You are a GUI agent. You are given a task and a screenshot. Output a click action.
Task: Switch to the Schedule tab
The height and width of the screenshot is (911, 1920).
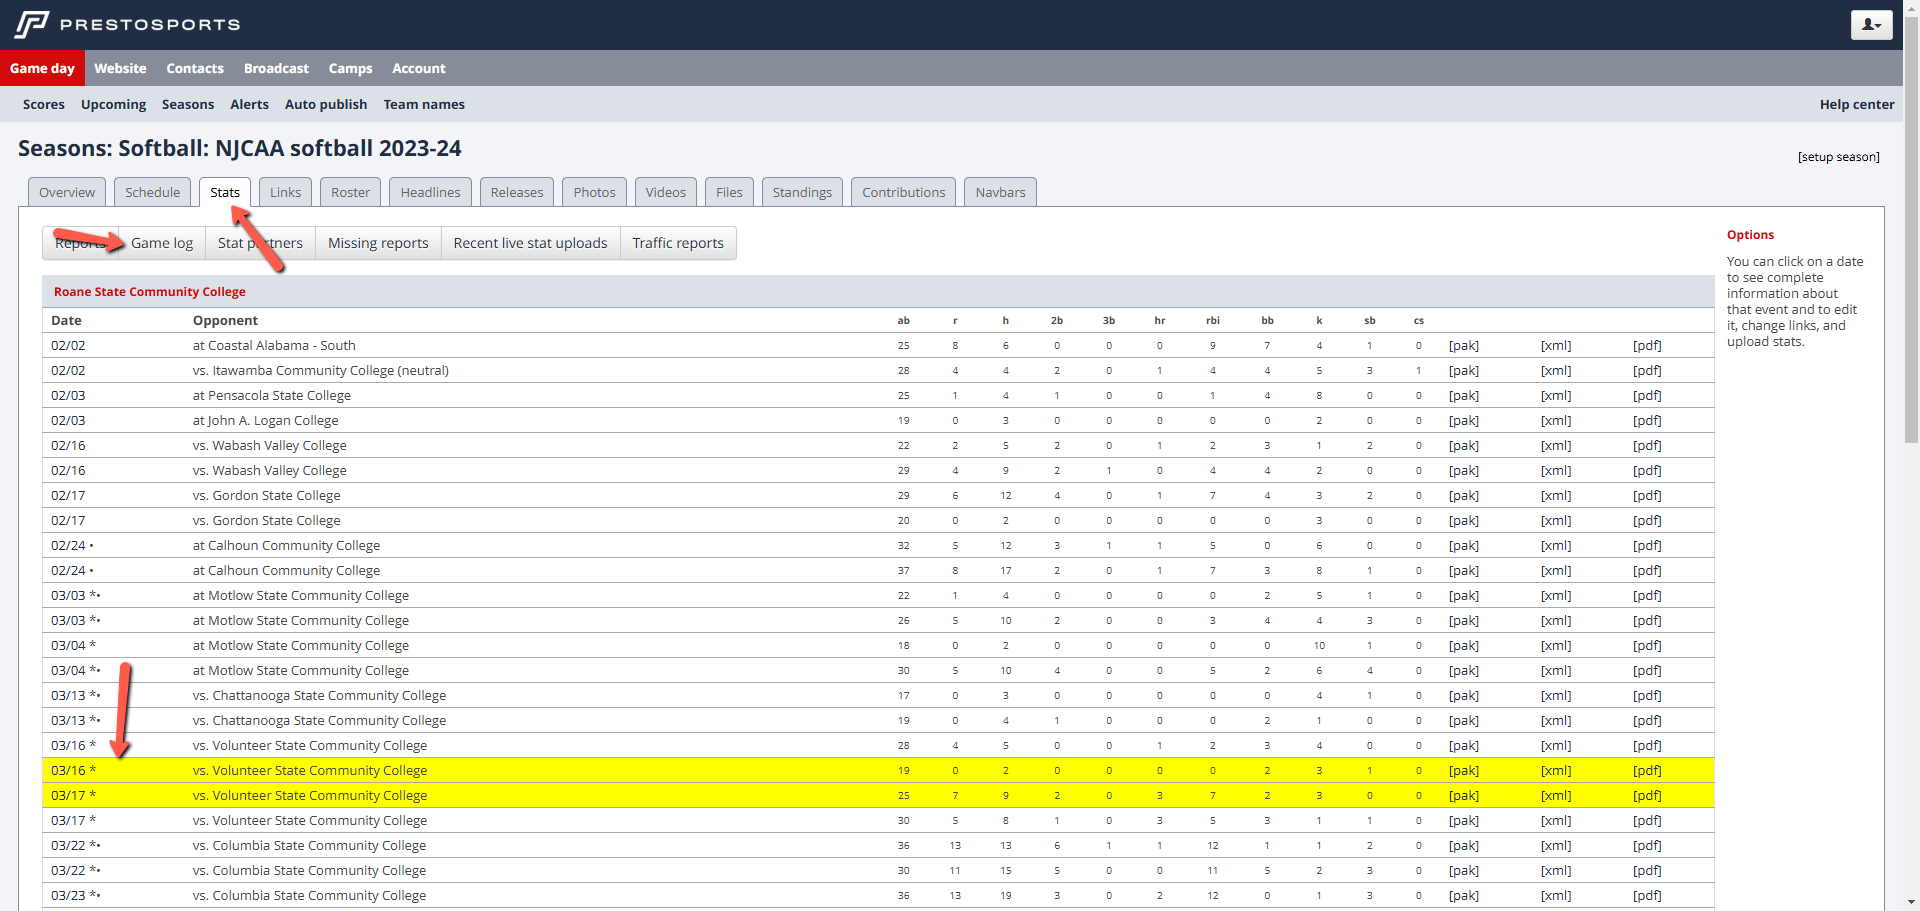pyautogui.click(x=153, y=192)
